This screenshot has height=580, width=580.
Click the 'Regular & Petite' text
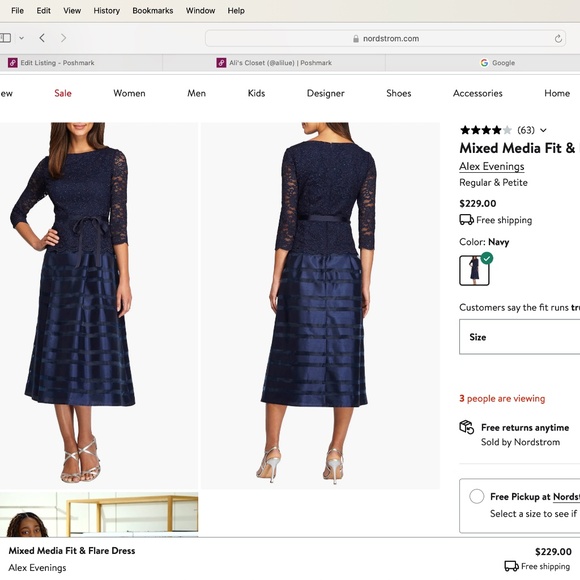(493, 182)
